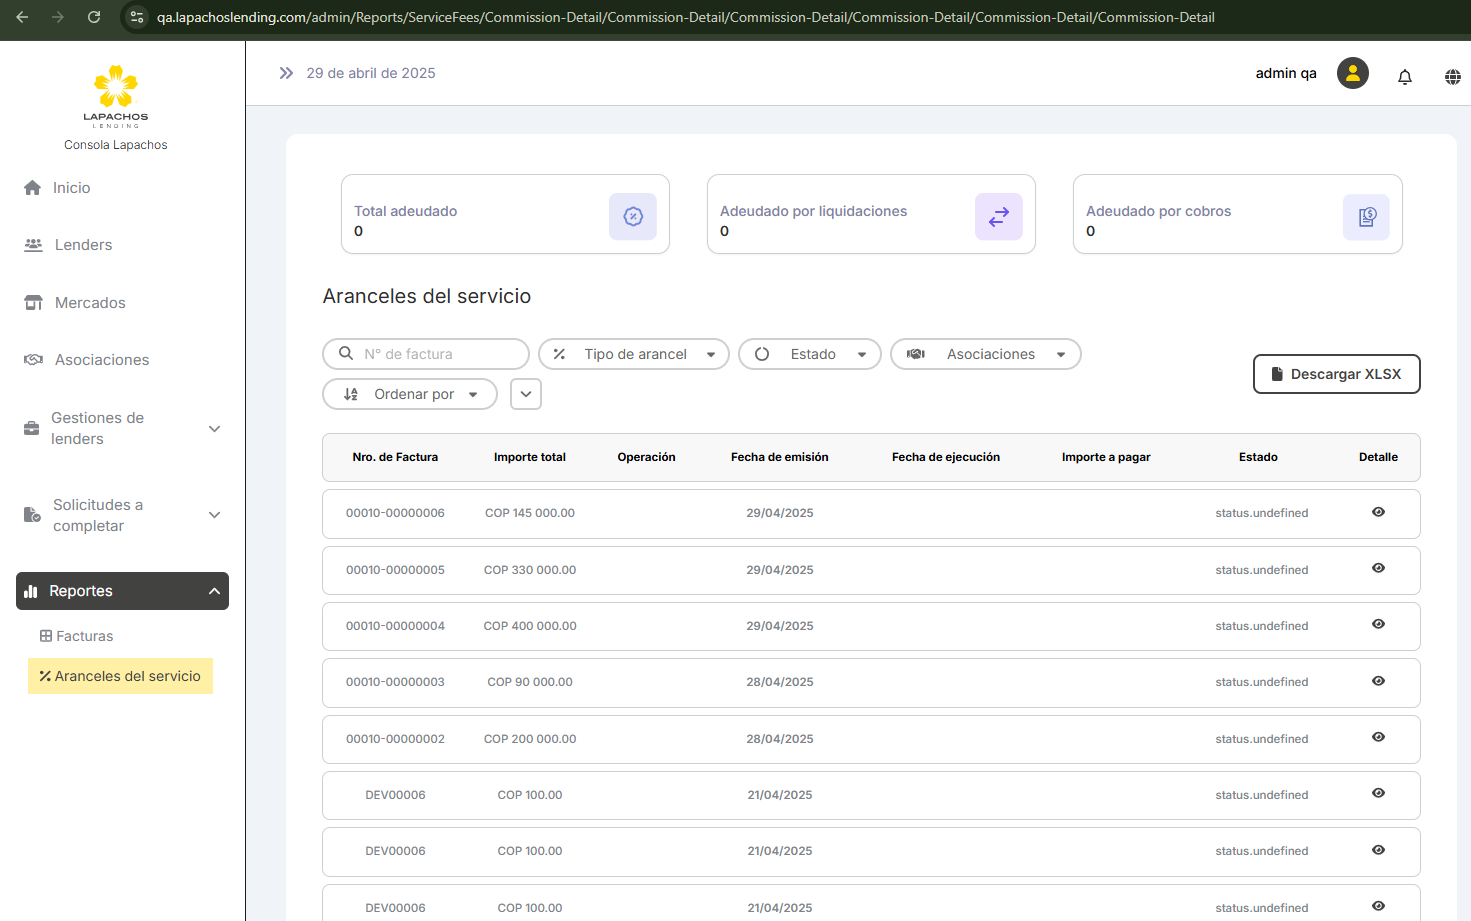Screen dimensions: 1471x921
Task: Reload the page in the browser
Action: coord(94,17)
